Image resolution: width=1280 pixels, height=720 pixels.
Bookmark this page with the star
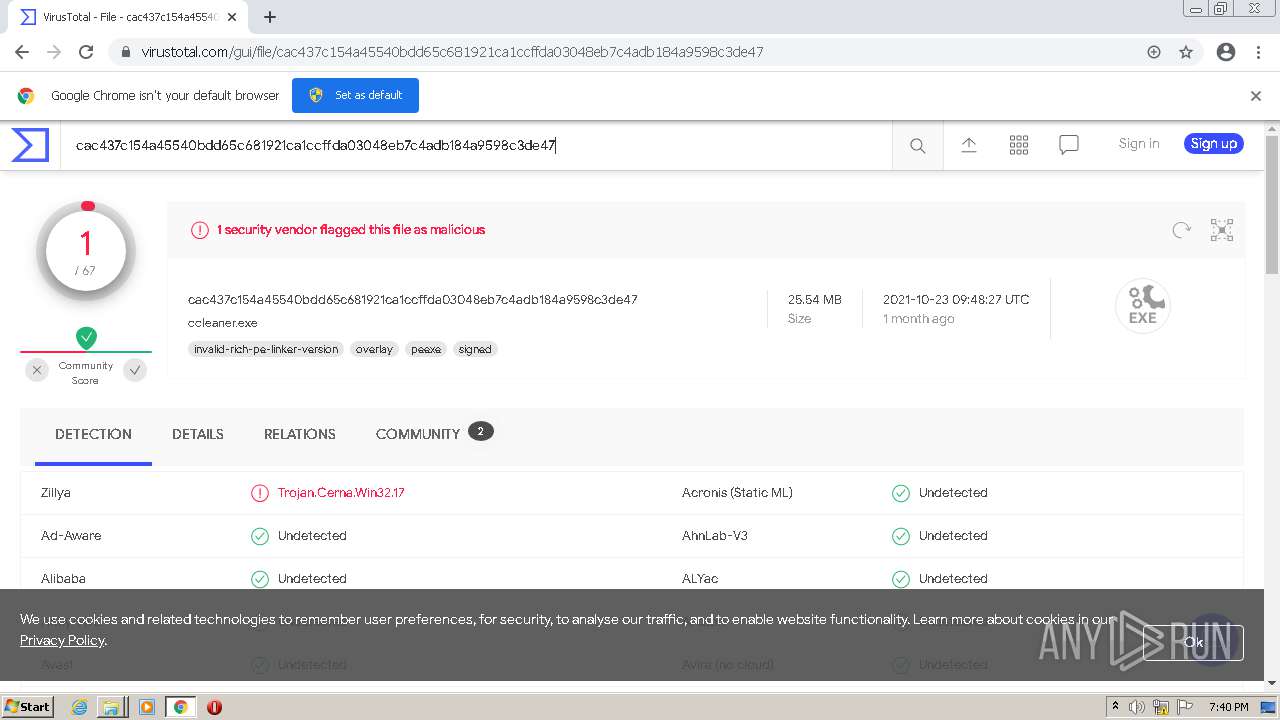(x=1186, y=52)
